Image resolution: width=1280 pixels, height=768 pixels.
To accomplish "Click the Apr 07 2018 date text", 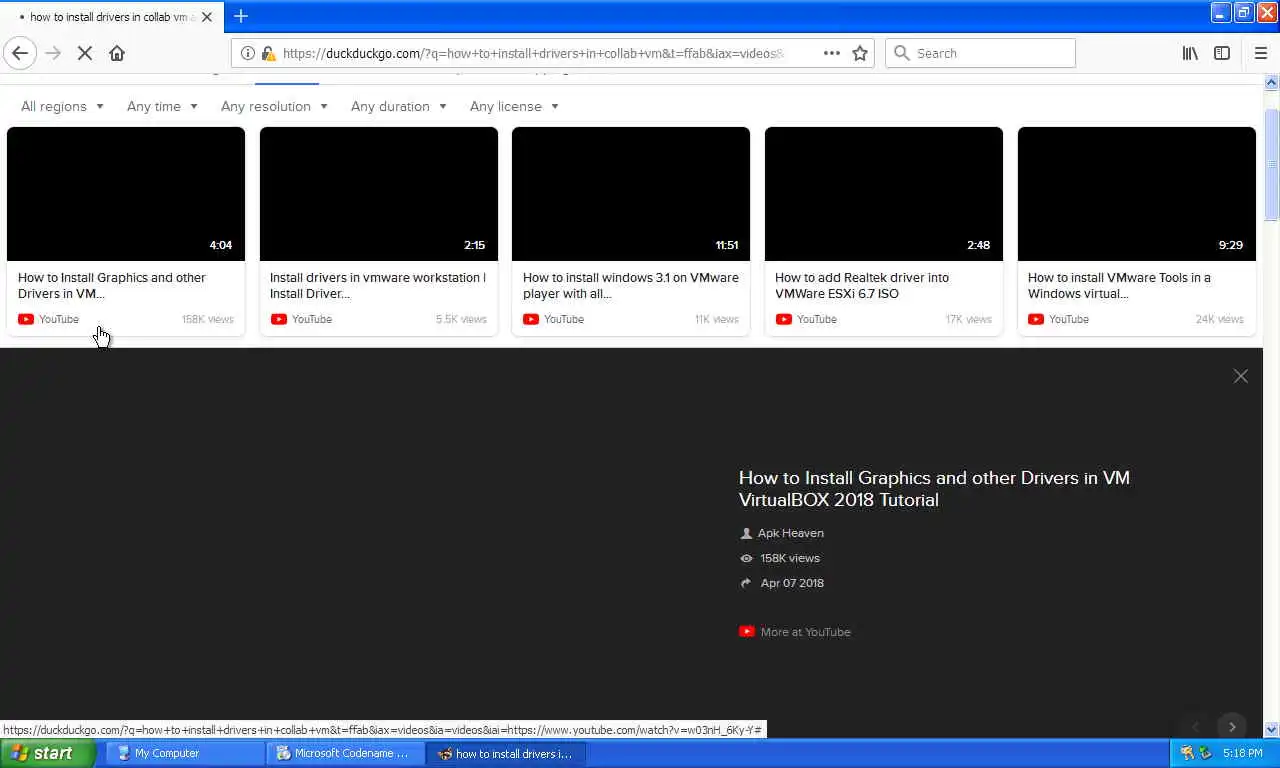I will (x=792, y=583).
